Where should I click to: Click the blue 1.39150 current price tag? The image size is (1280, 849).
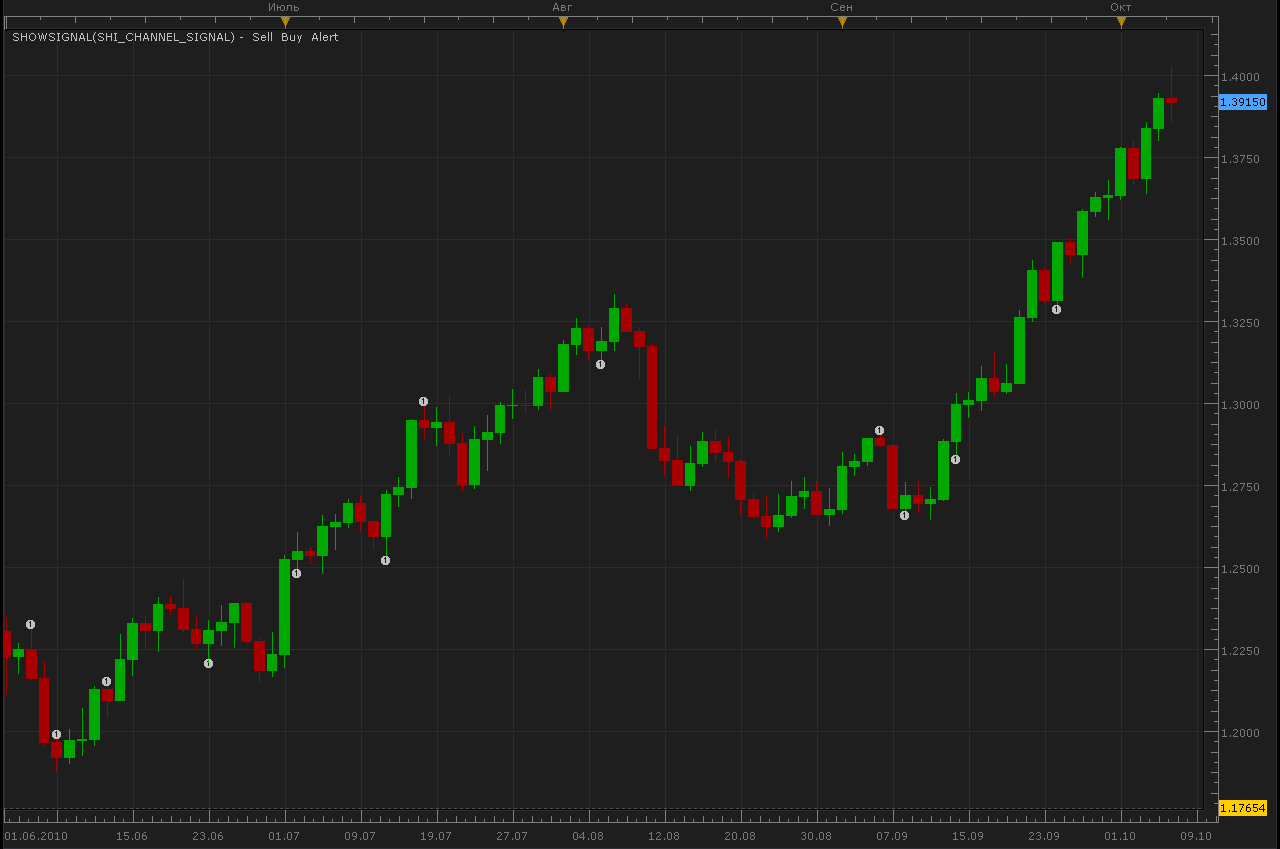click(1243, 102)
